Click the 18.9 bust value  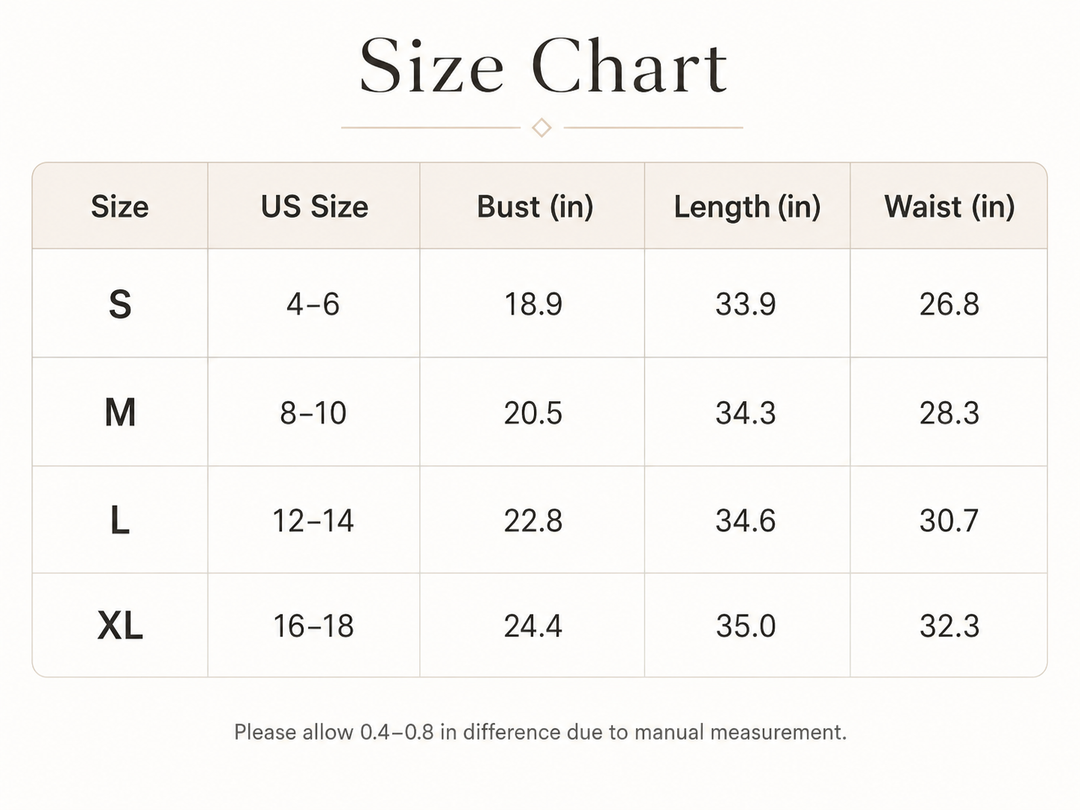533,304
